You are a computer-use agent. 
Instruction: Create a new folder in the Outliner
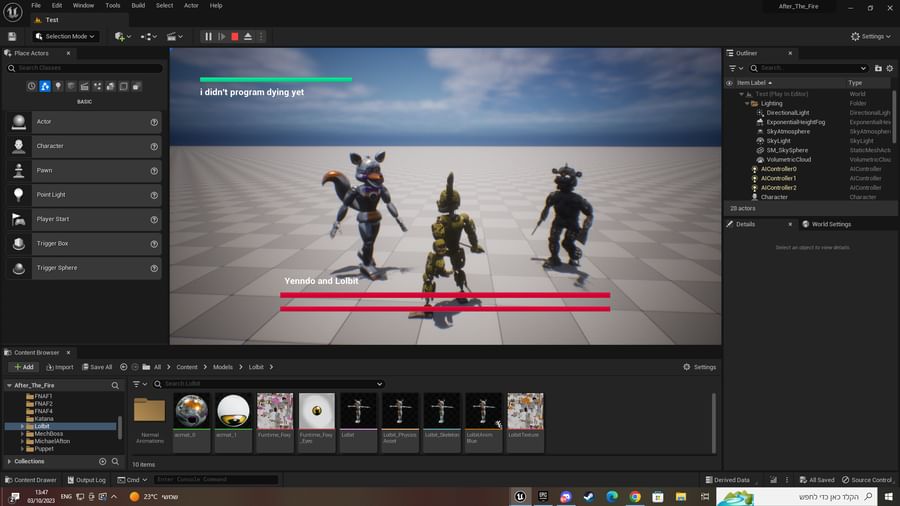coord(878,68)
